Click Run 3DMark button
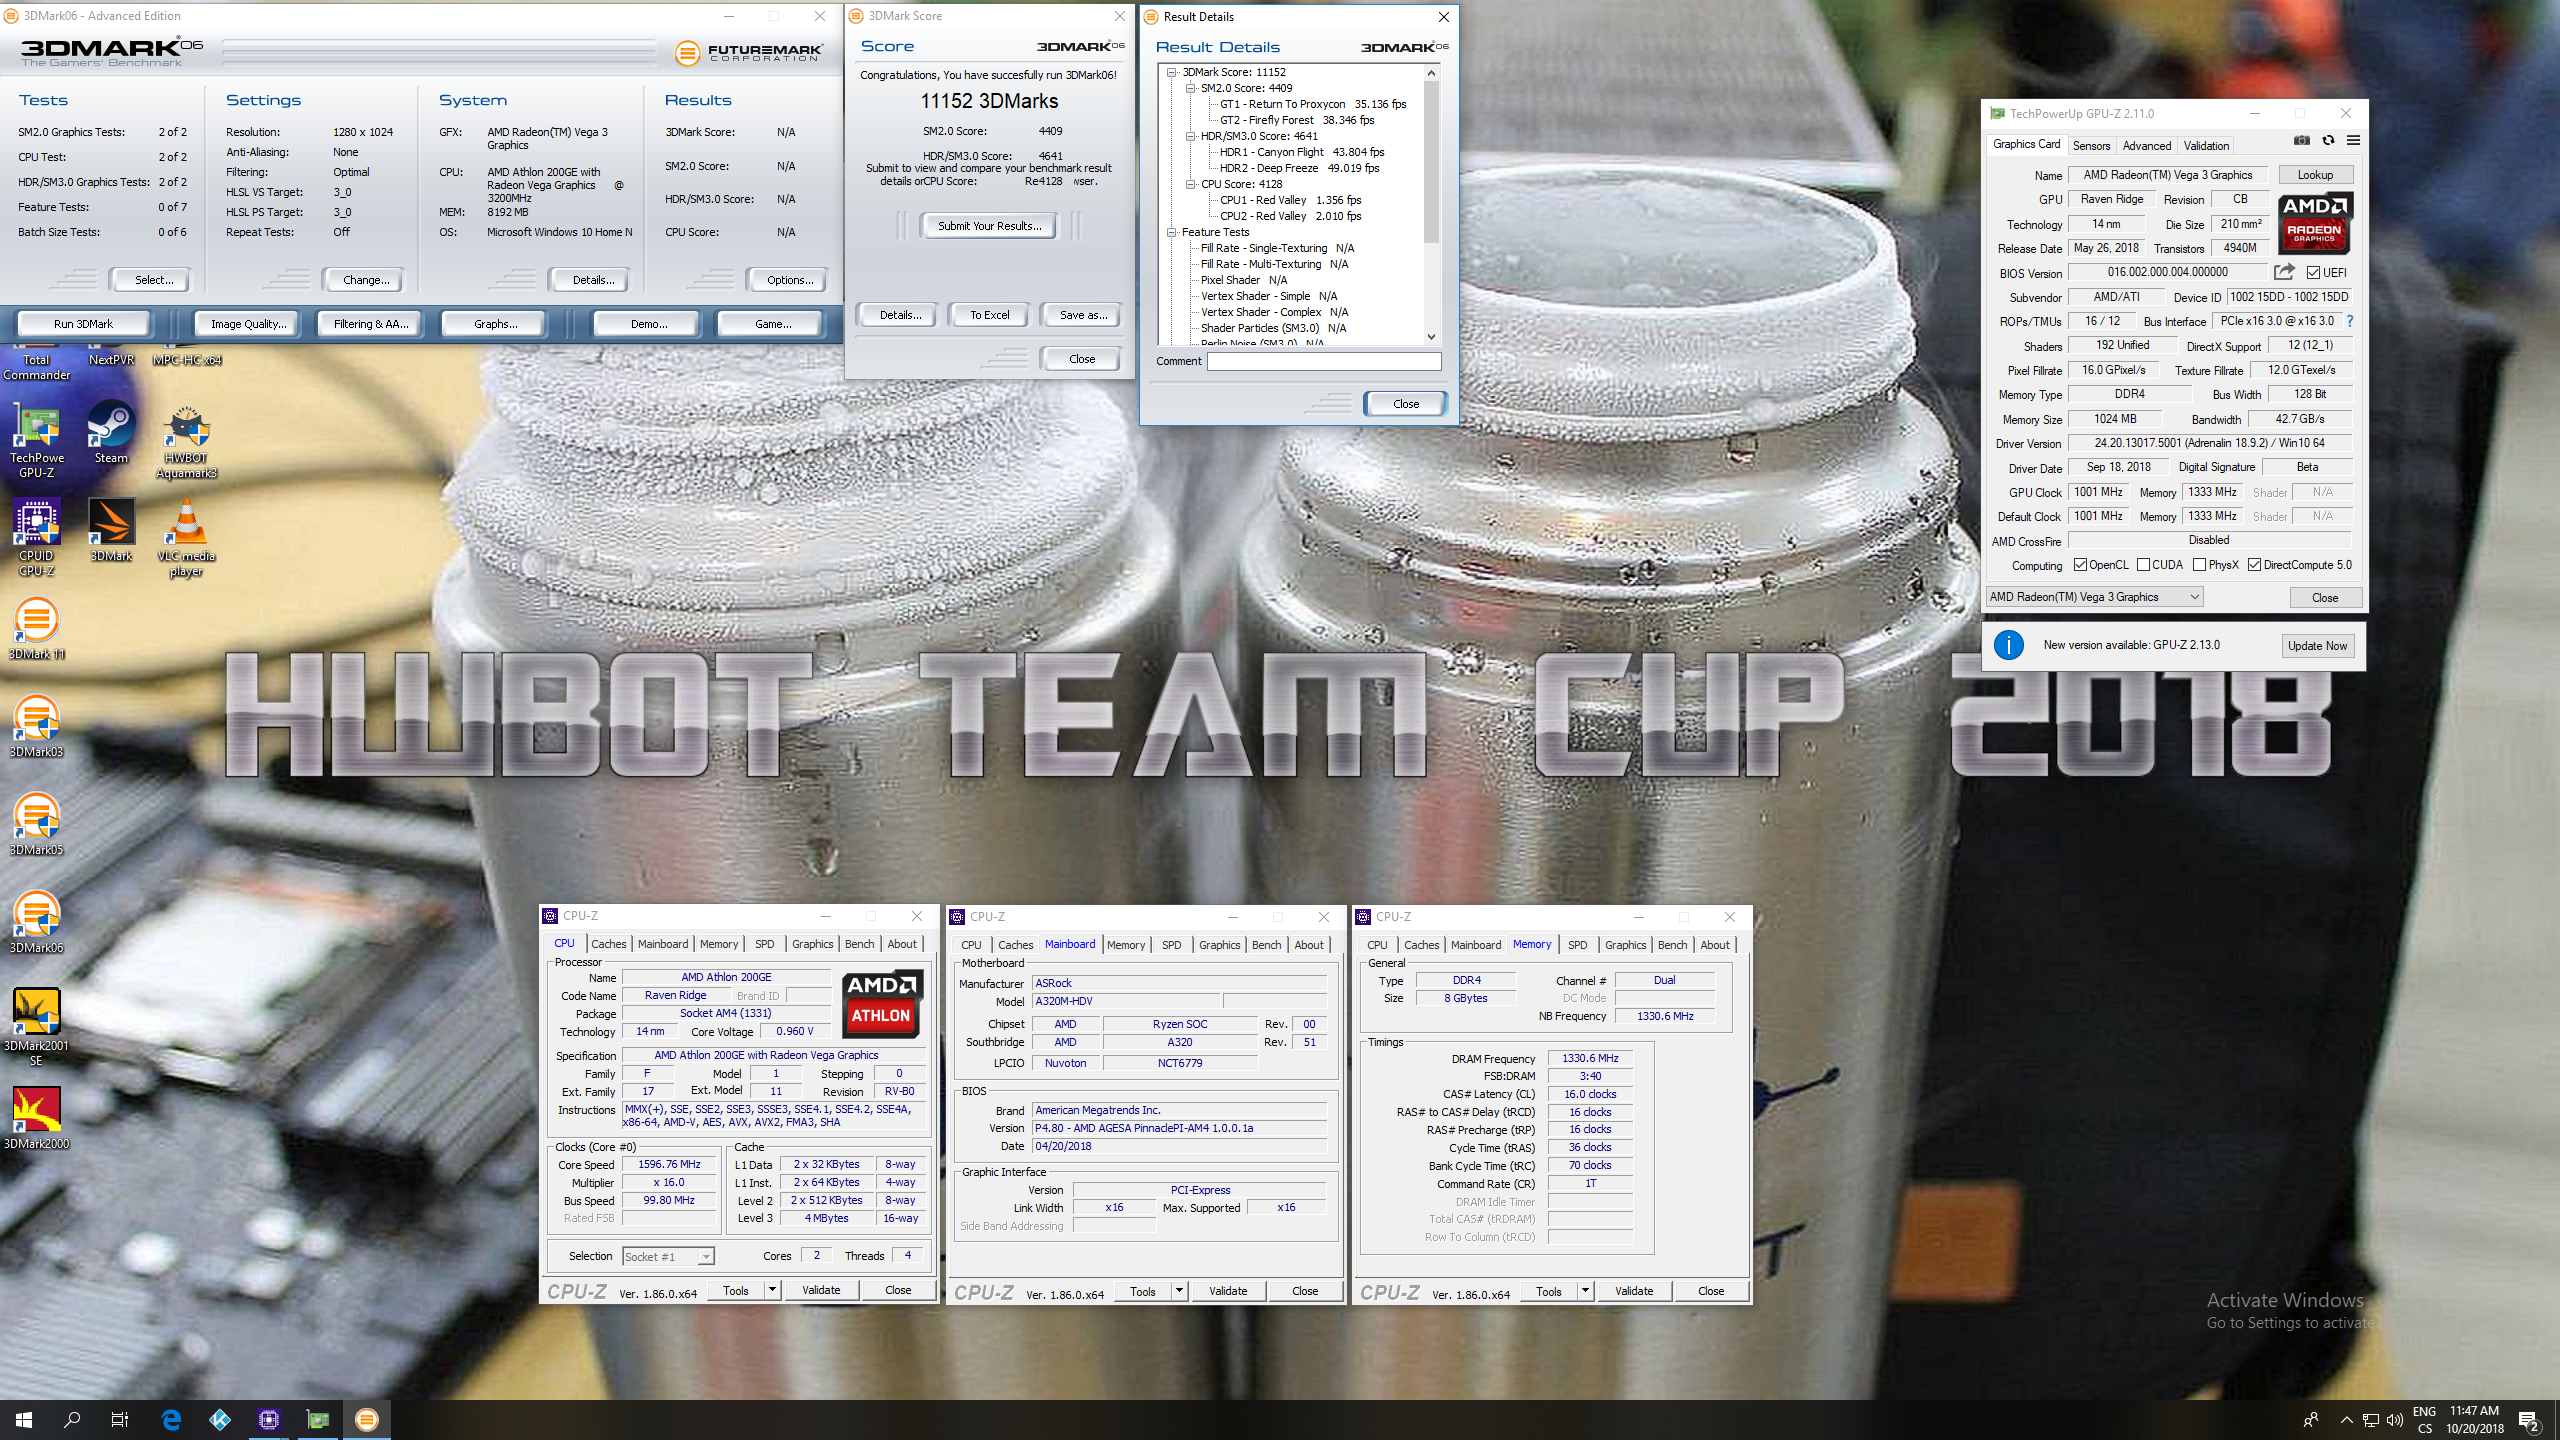The height and width of the screenshot is (1440, 2560). [83, 323]
